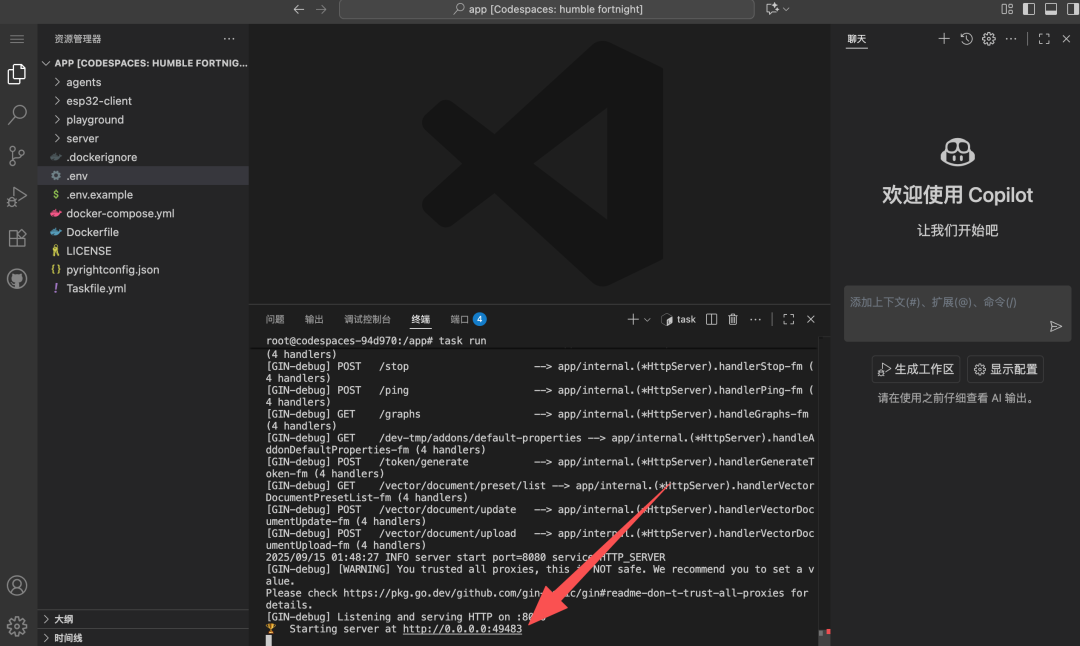Kill terminal with the trash icon
Image resolution: width=1080 pixels, height=646 pixels.
click(x=733, y=319)
